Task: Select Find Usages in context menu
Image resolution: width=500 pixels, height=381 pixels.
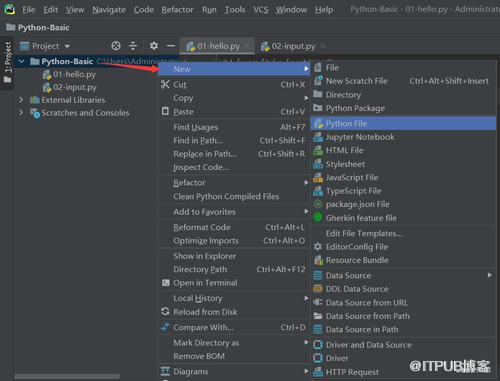Action: click(233, 127)
